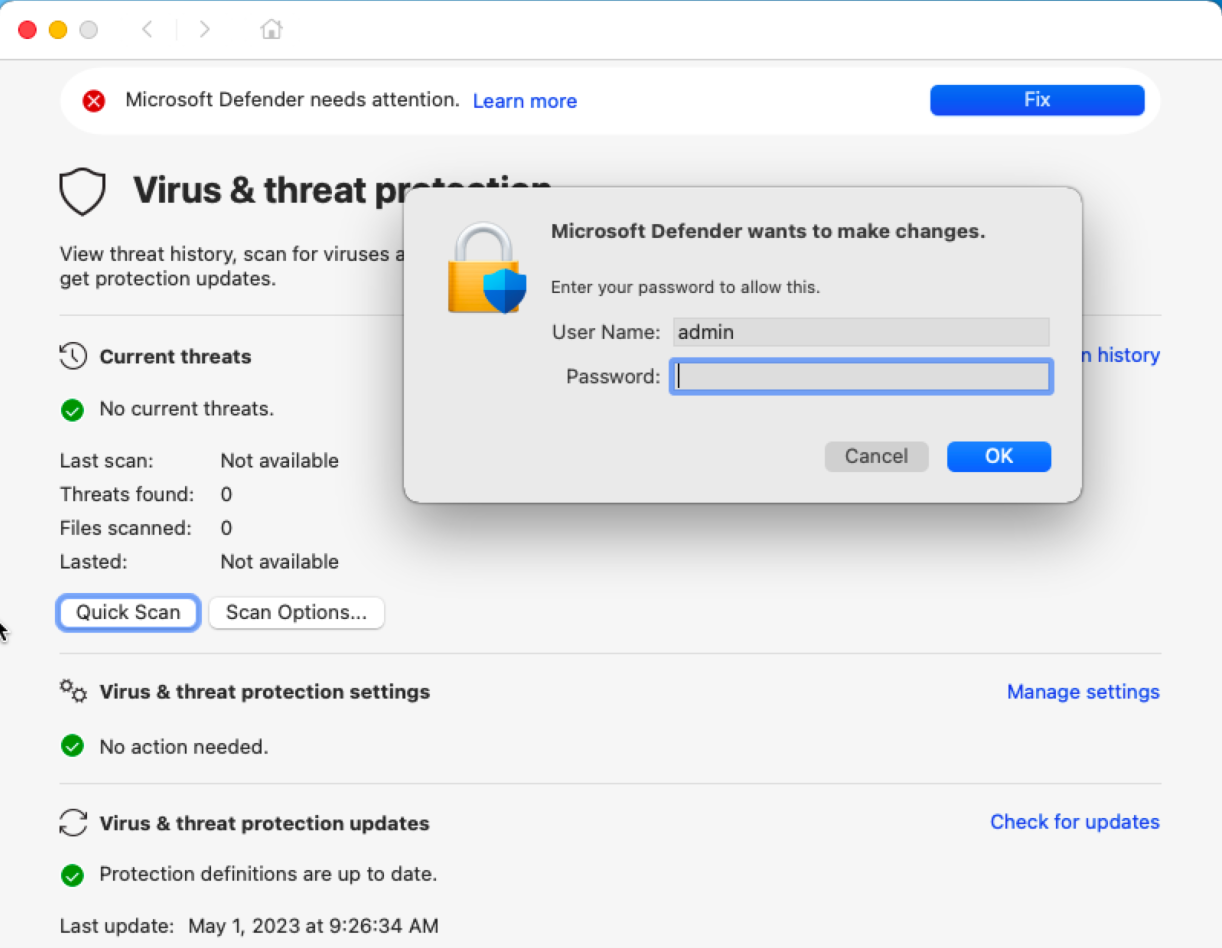This screenshot has width=1222, height=948.
Task: Click the red error icon in banner
Action: click(94, 100)
